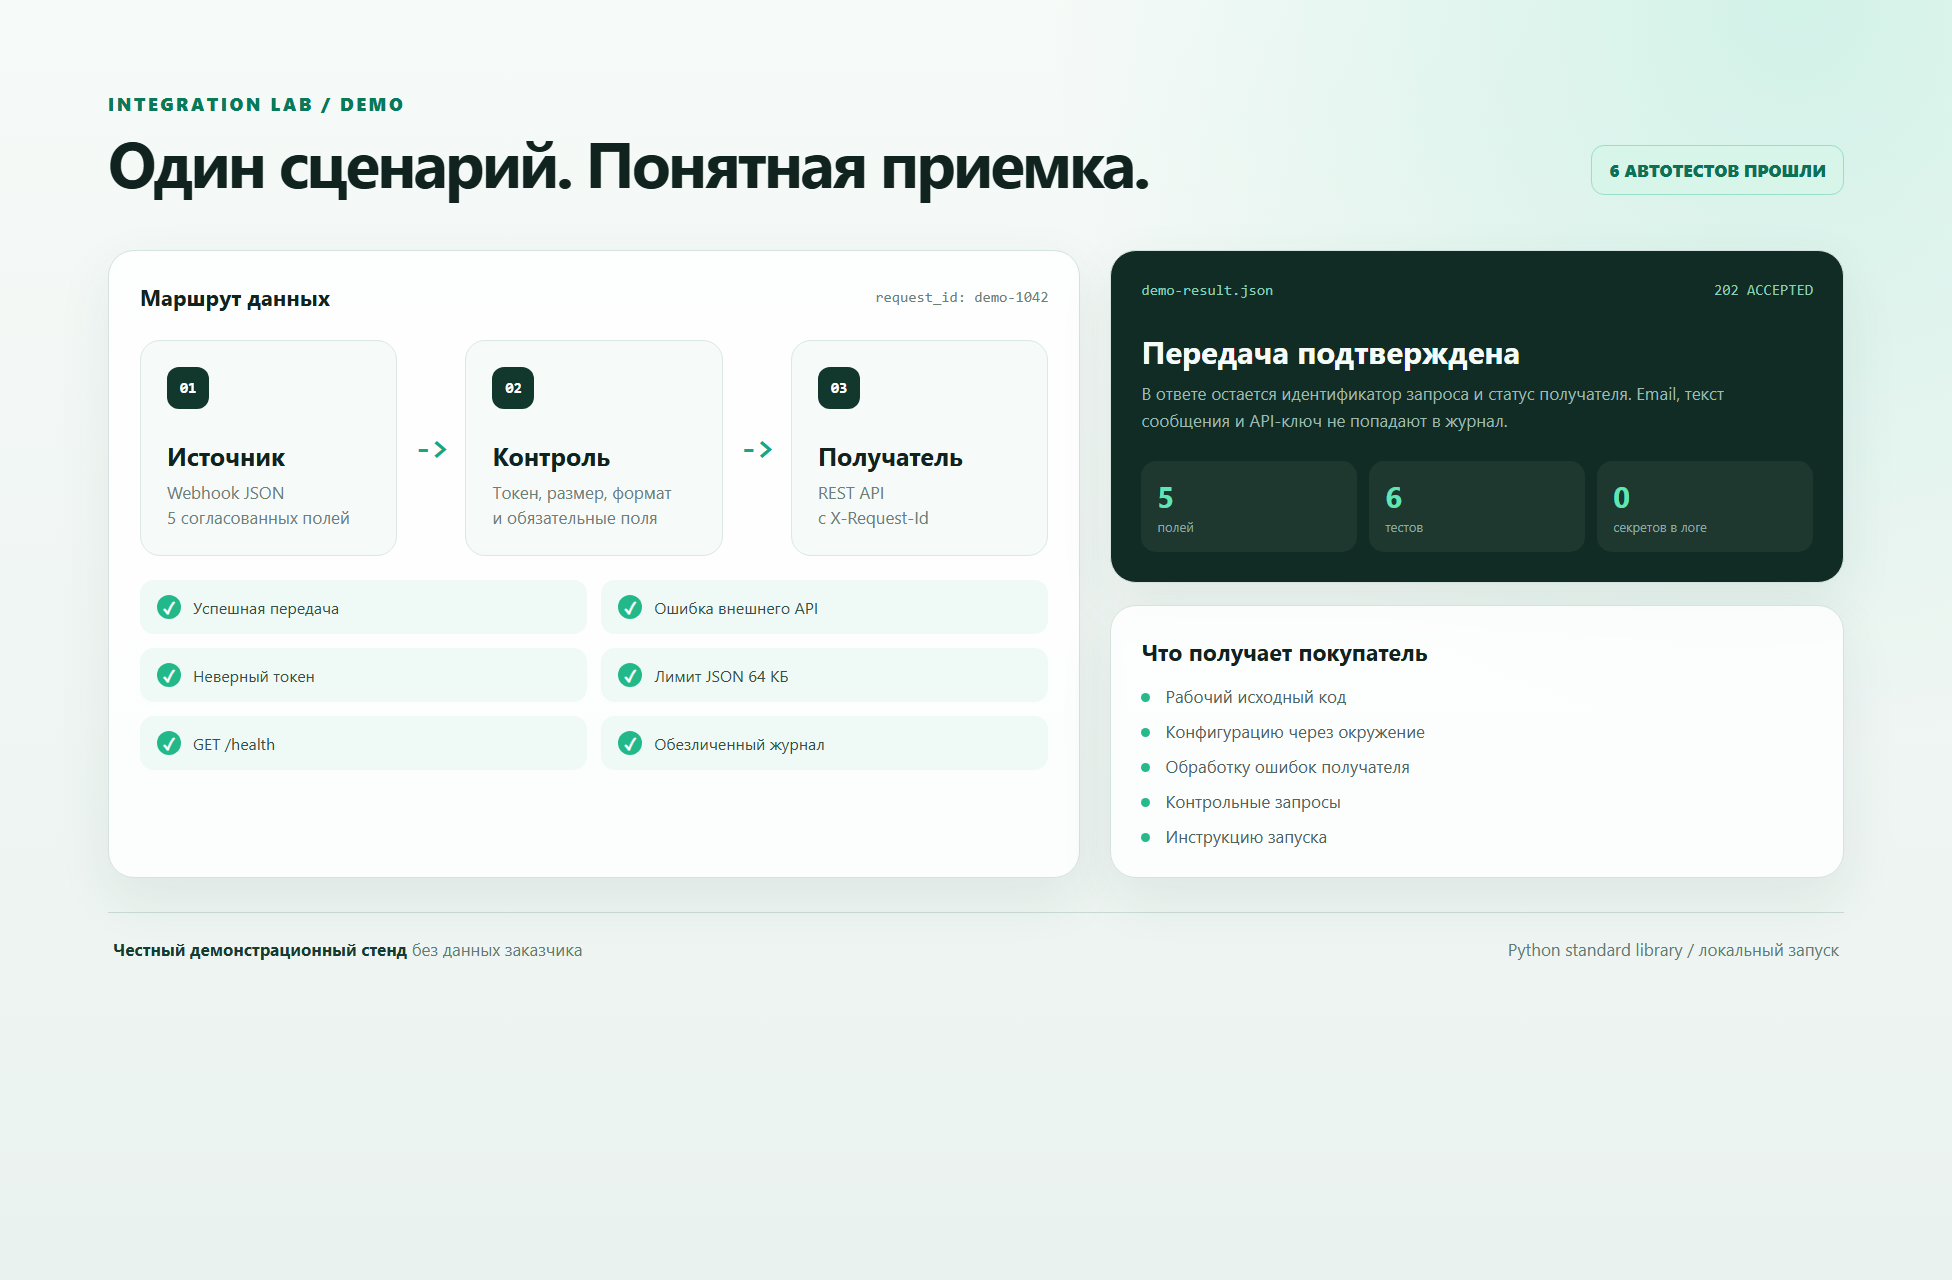Viewport: 1952px width, 1280px height.
Task: Select the Ошибка внешнего API test row
Action: pos(824,607)
